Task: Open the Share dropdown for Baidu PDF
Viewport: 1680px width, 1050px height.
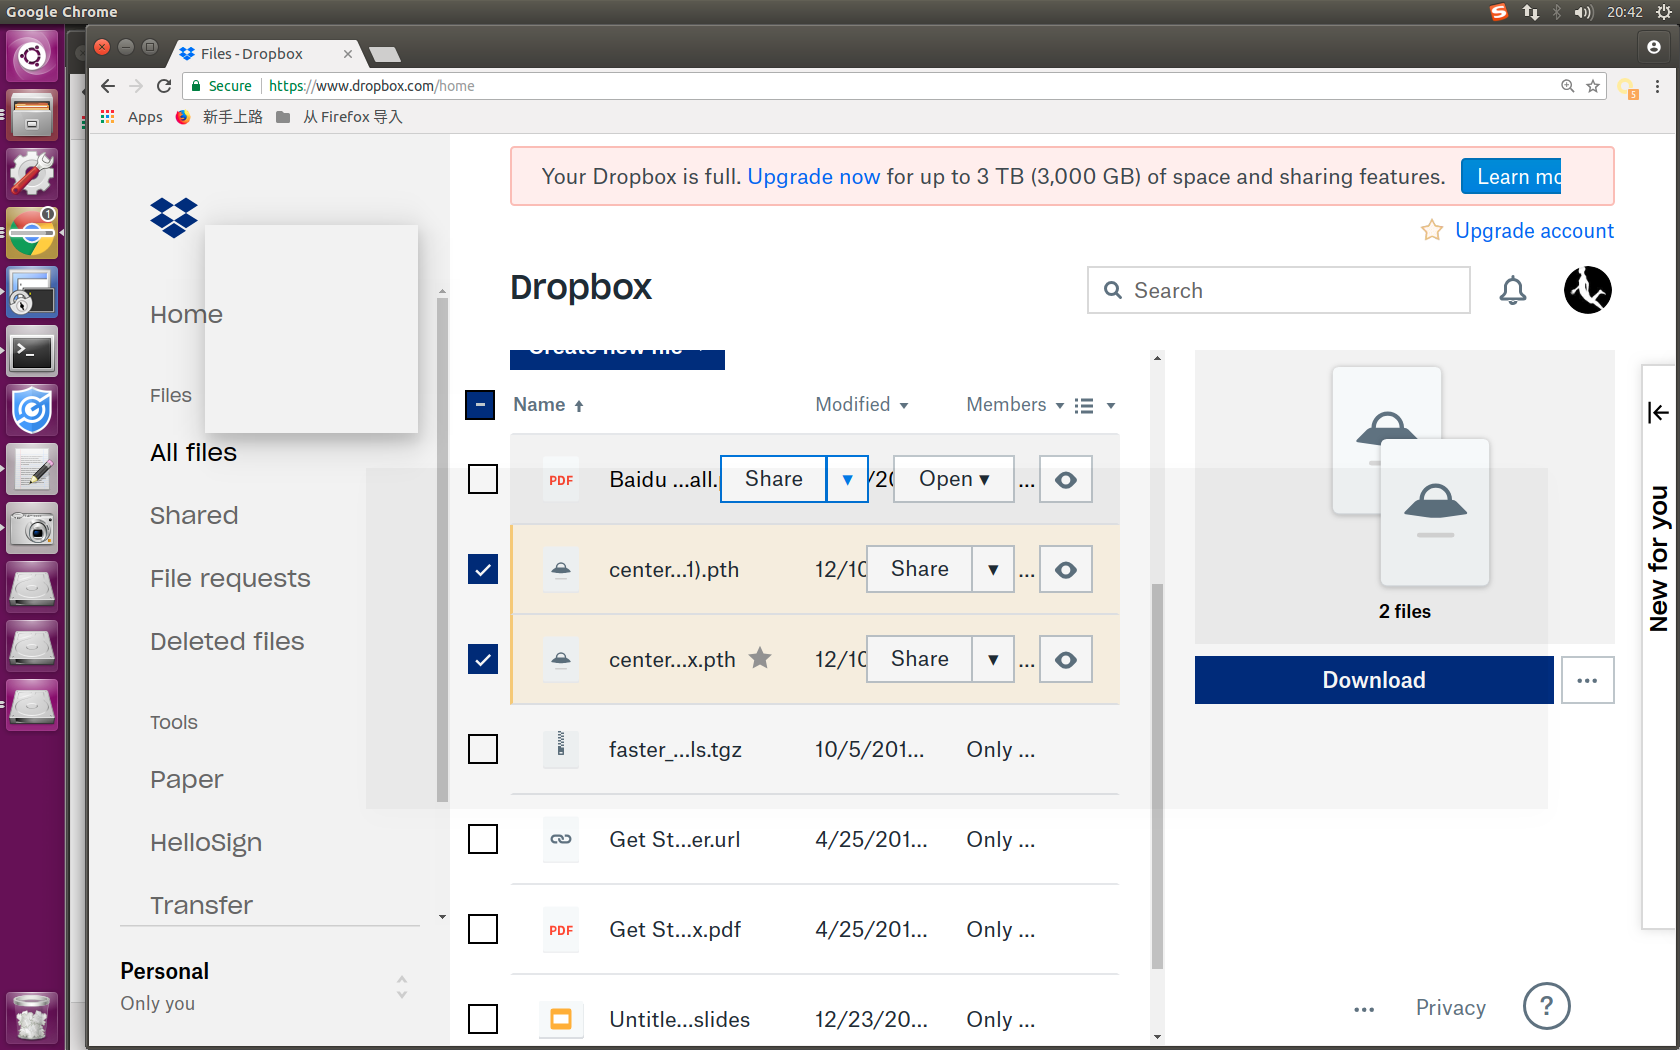Action: (x=847, y=479)
